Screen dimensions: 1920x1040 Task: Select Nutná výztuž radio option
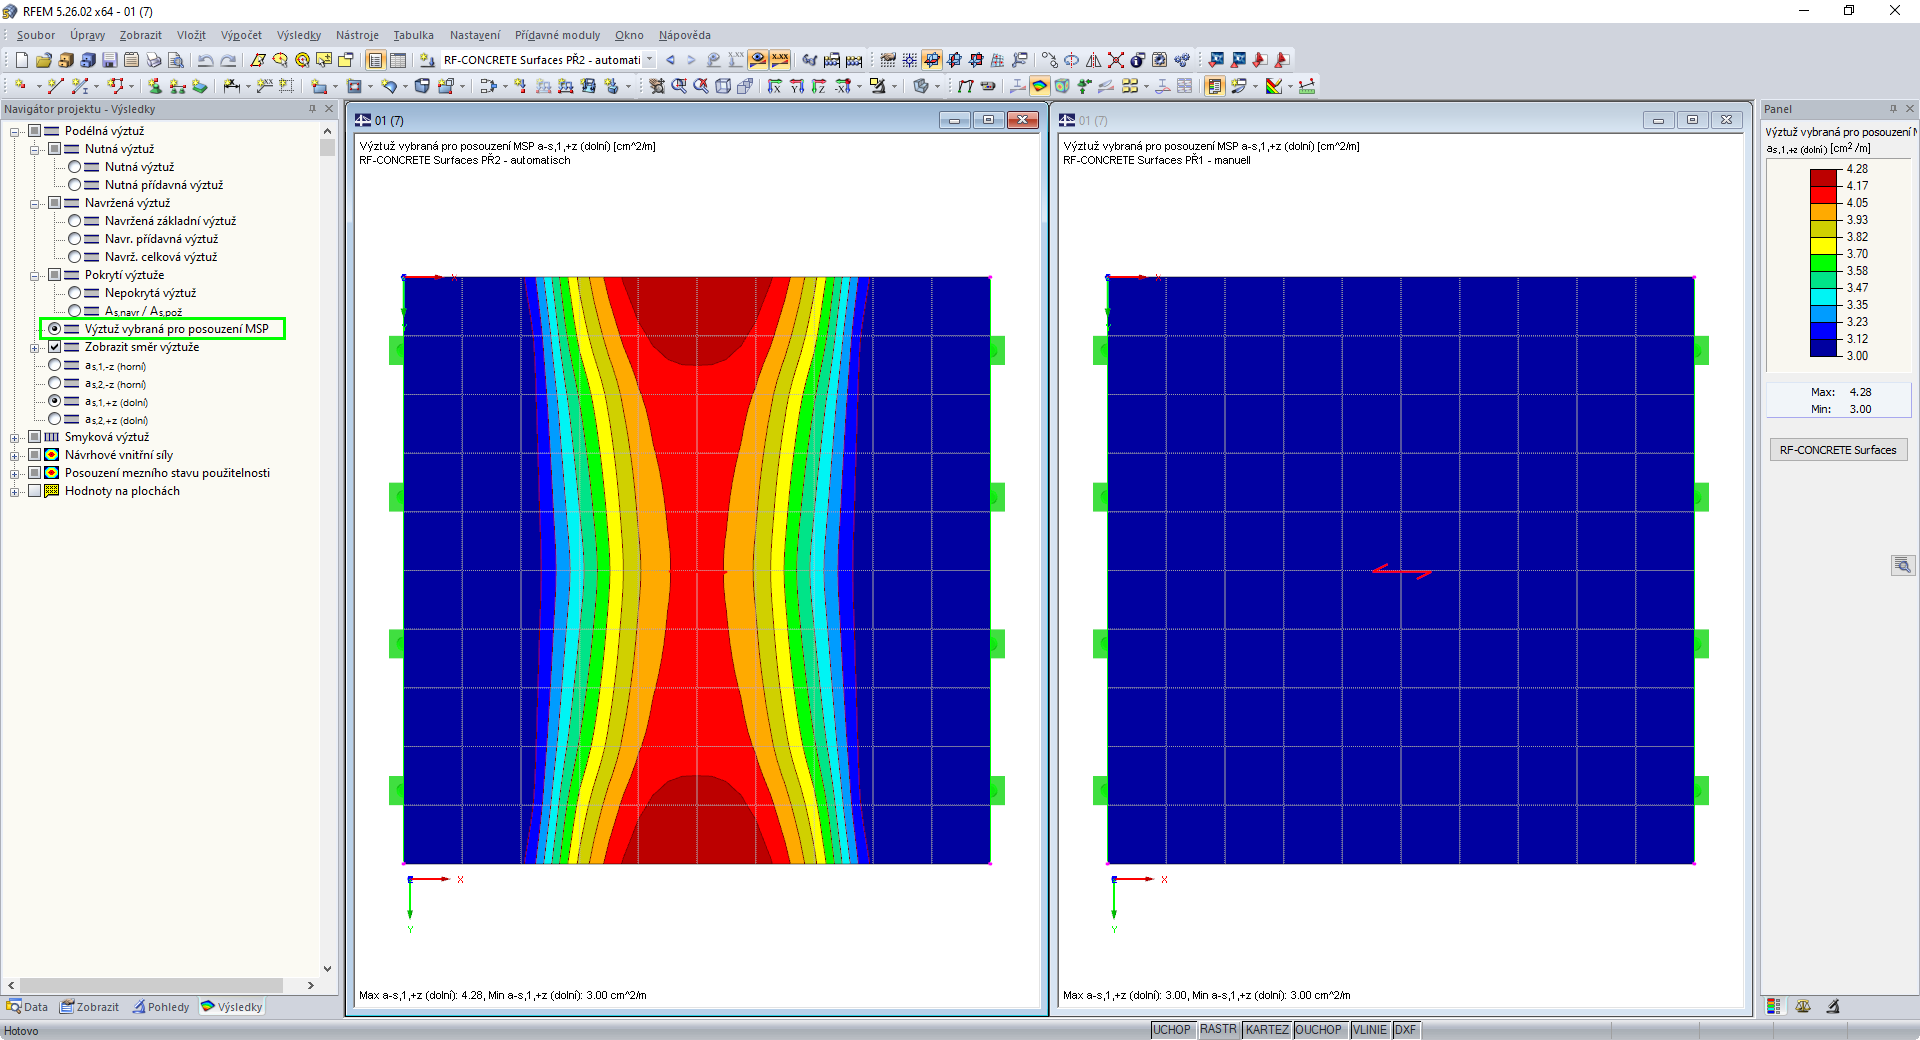(75, 167)
